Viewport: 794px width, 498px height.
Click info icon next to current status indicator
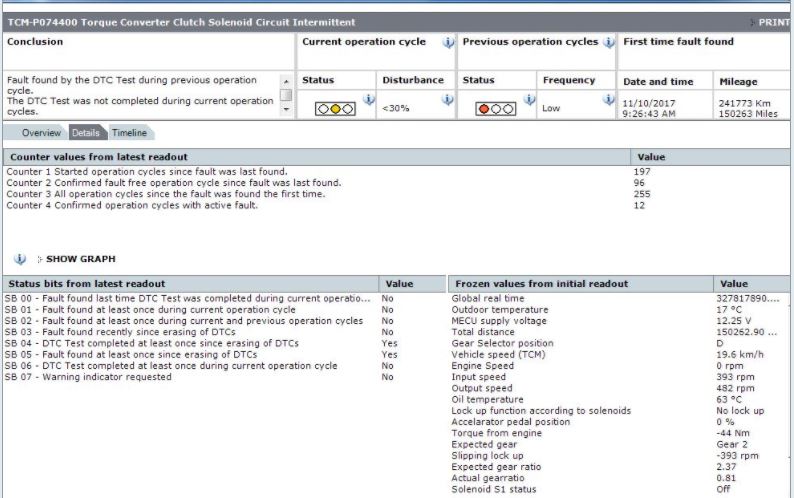pyautogui.click(x=369, y=99)
